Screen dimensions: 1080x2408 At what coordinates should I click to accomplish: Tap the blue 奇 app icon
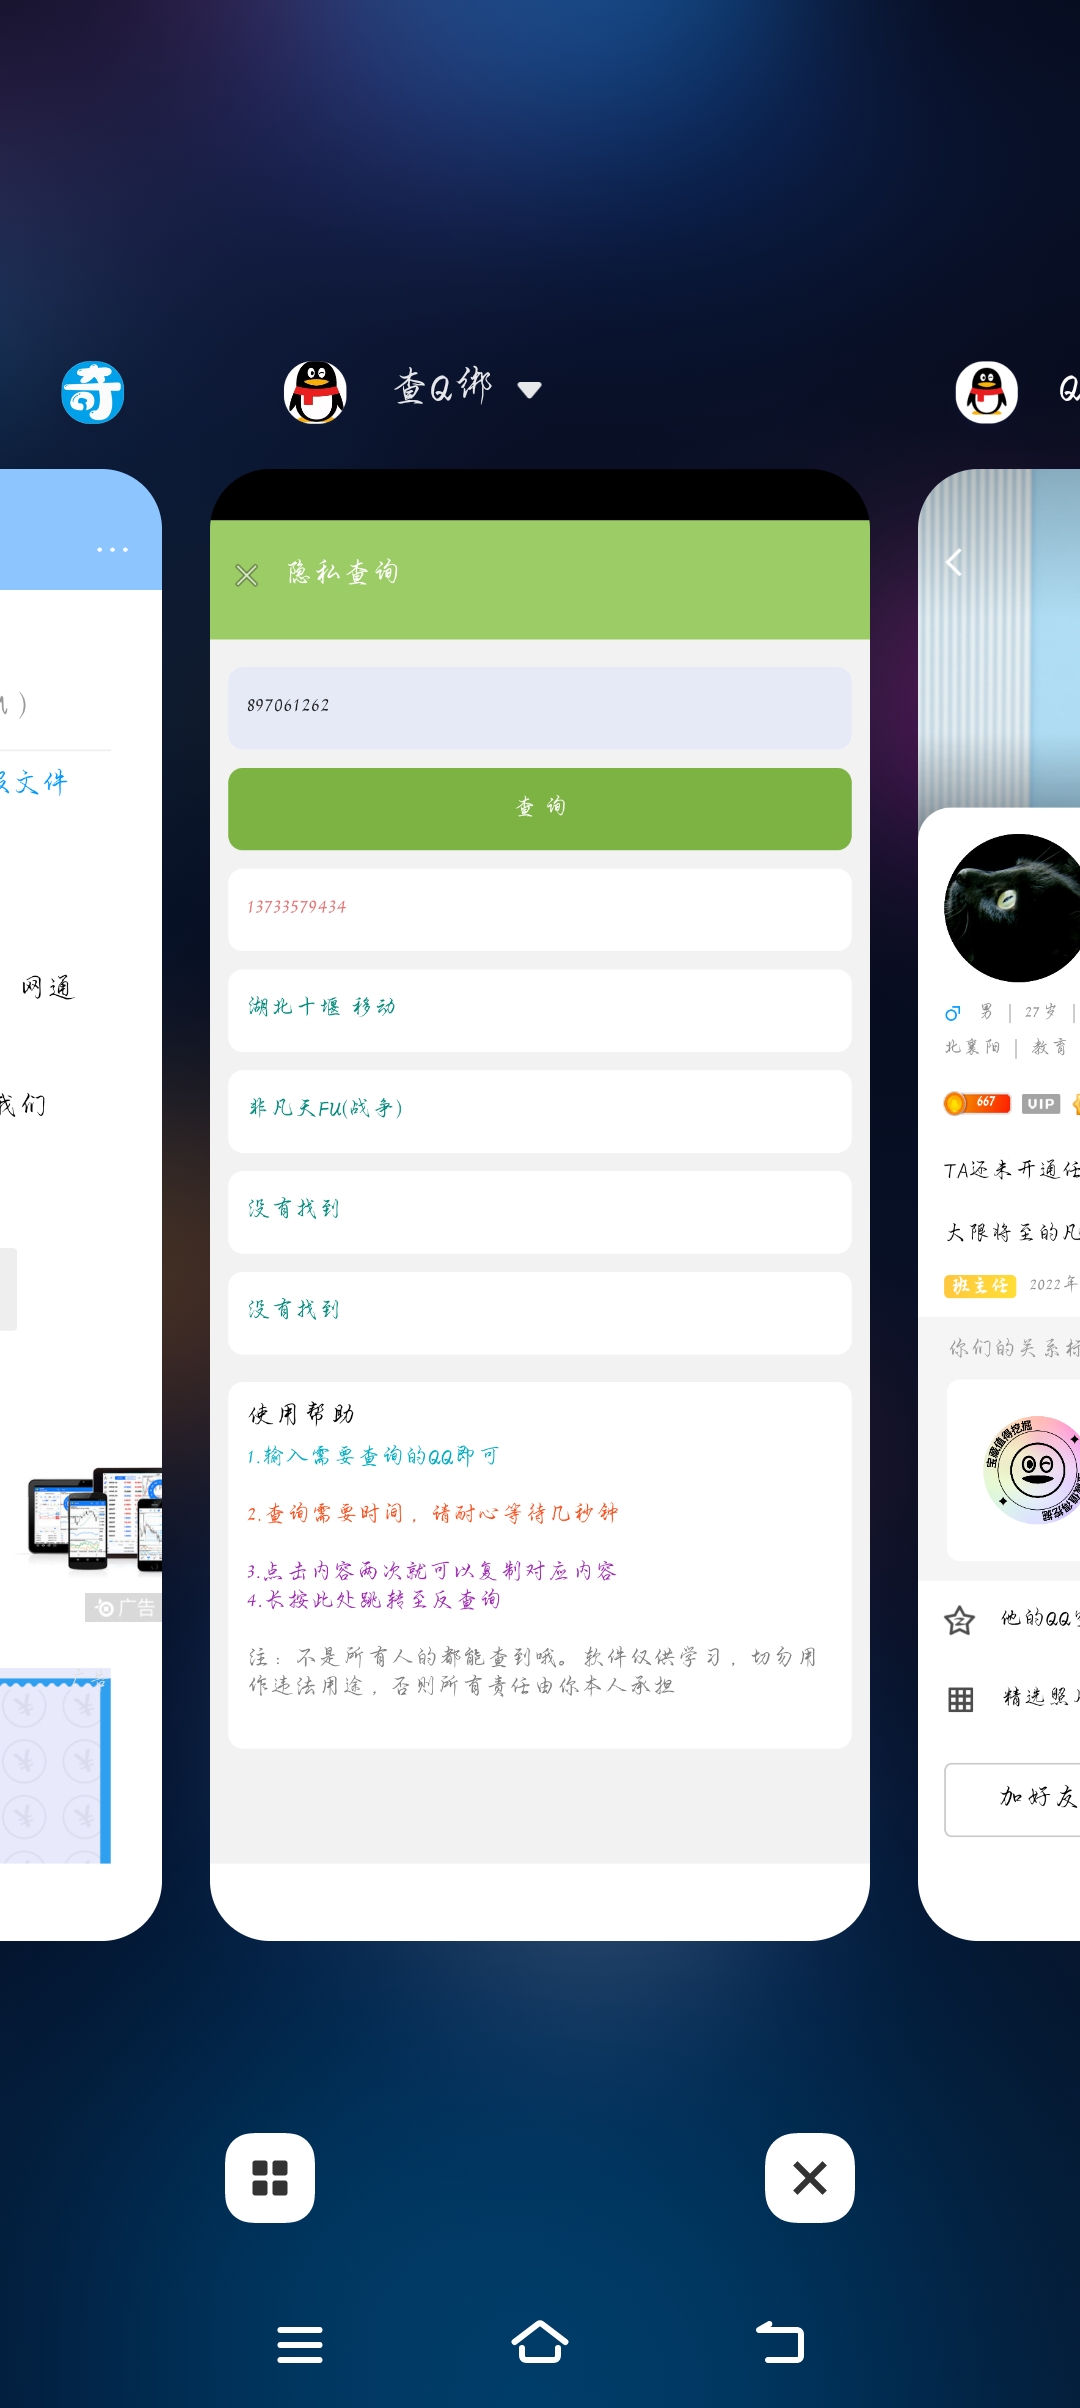pyautogui.click(x=93, y=392)
